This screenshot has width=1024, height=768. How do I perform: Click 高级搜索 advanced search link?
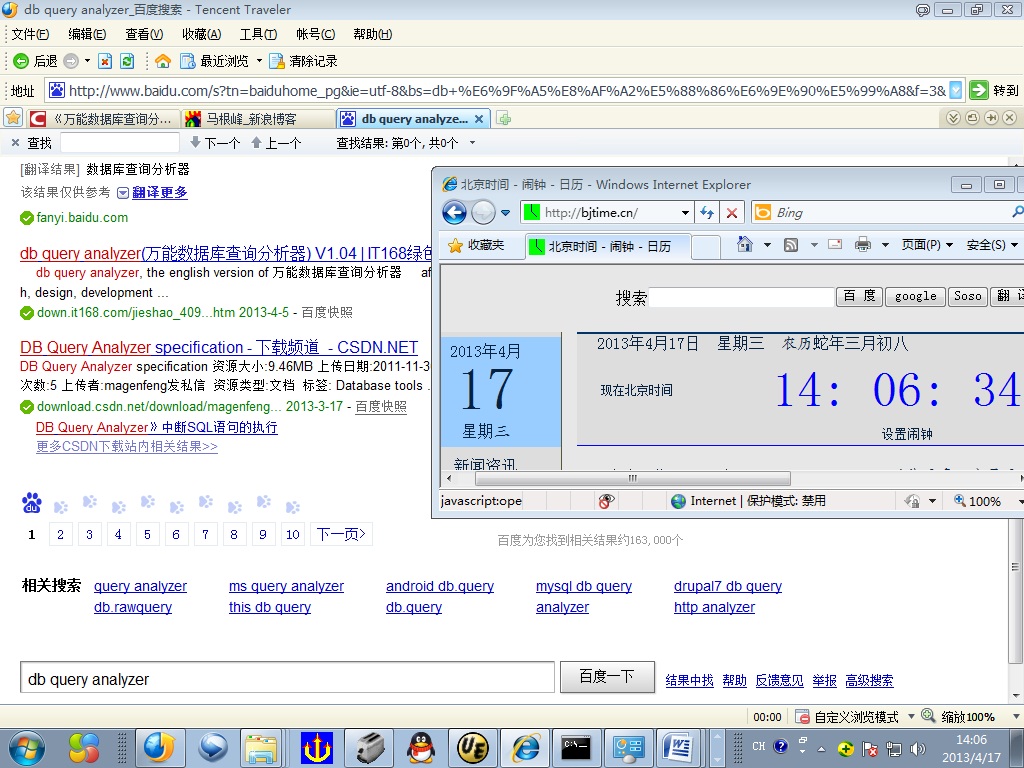coord(869,680)
